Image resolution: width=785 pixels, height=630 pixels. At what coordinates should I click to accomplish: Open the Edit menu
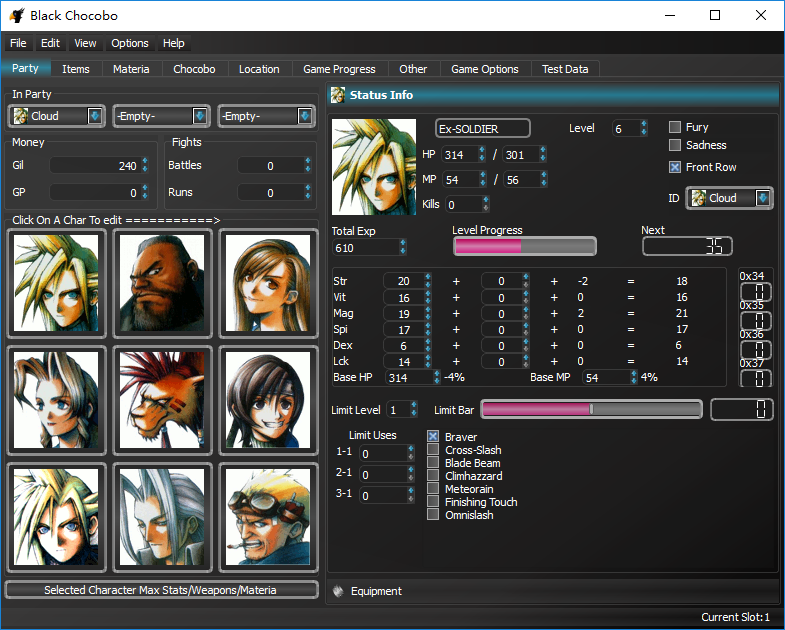click(x=50, y=43)
